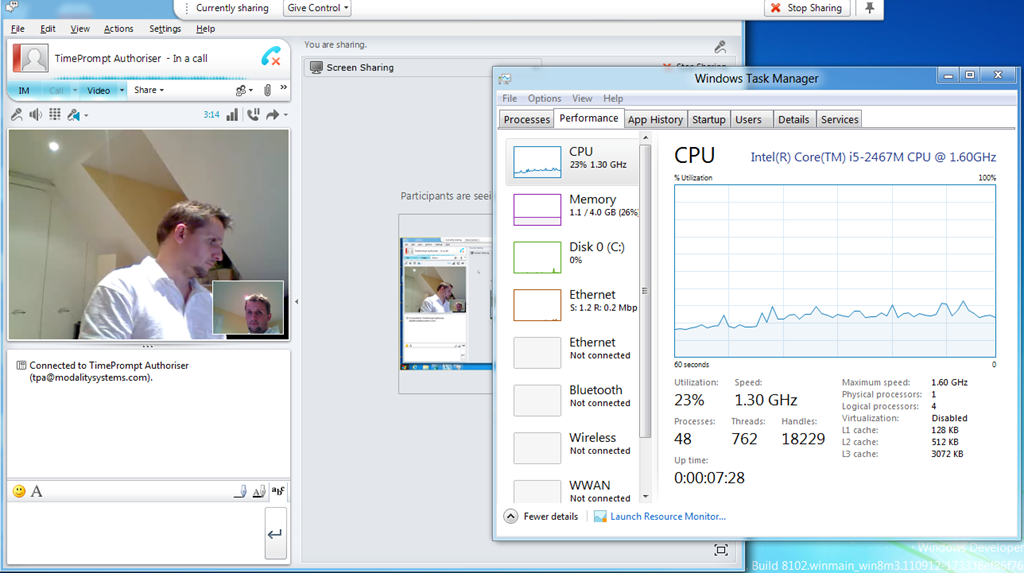Screen dimensions: 1024x573
Task: Open the dial pad icon
Action: click(55, 114)
